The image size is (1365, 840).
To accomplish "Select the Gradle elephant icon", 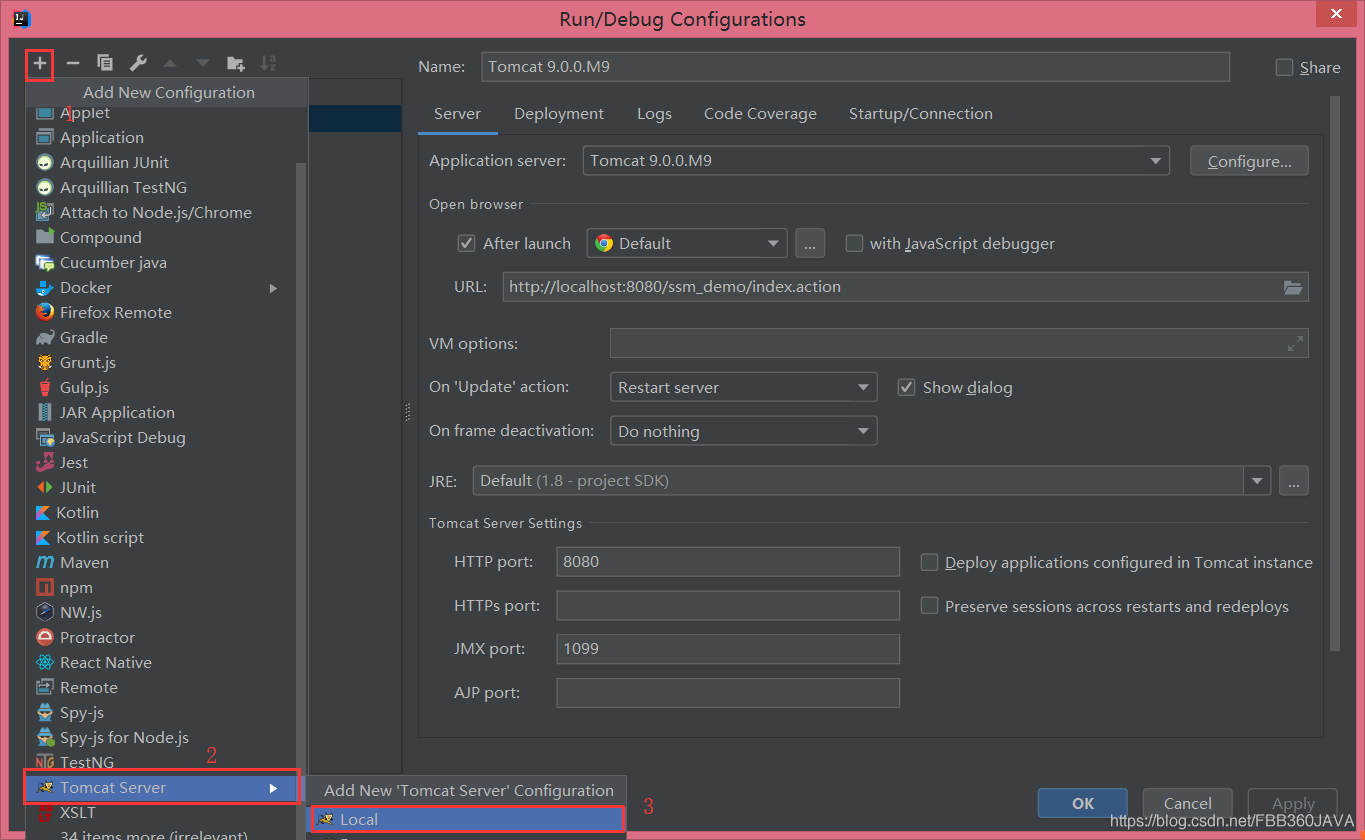I will [44, 337].
